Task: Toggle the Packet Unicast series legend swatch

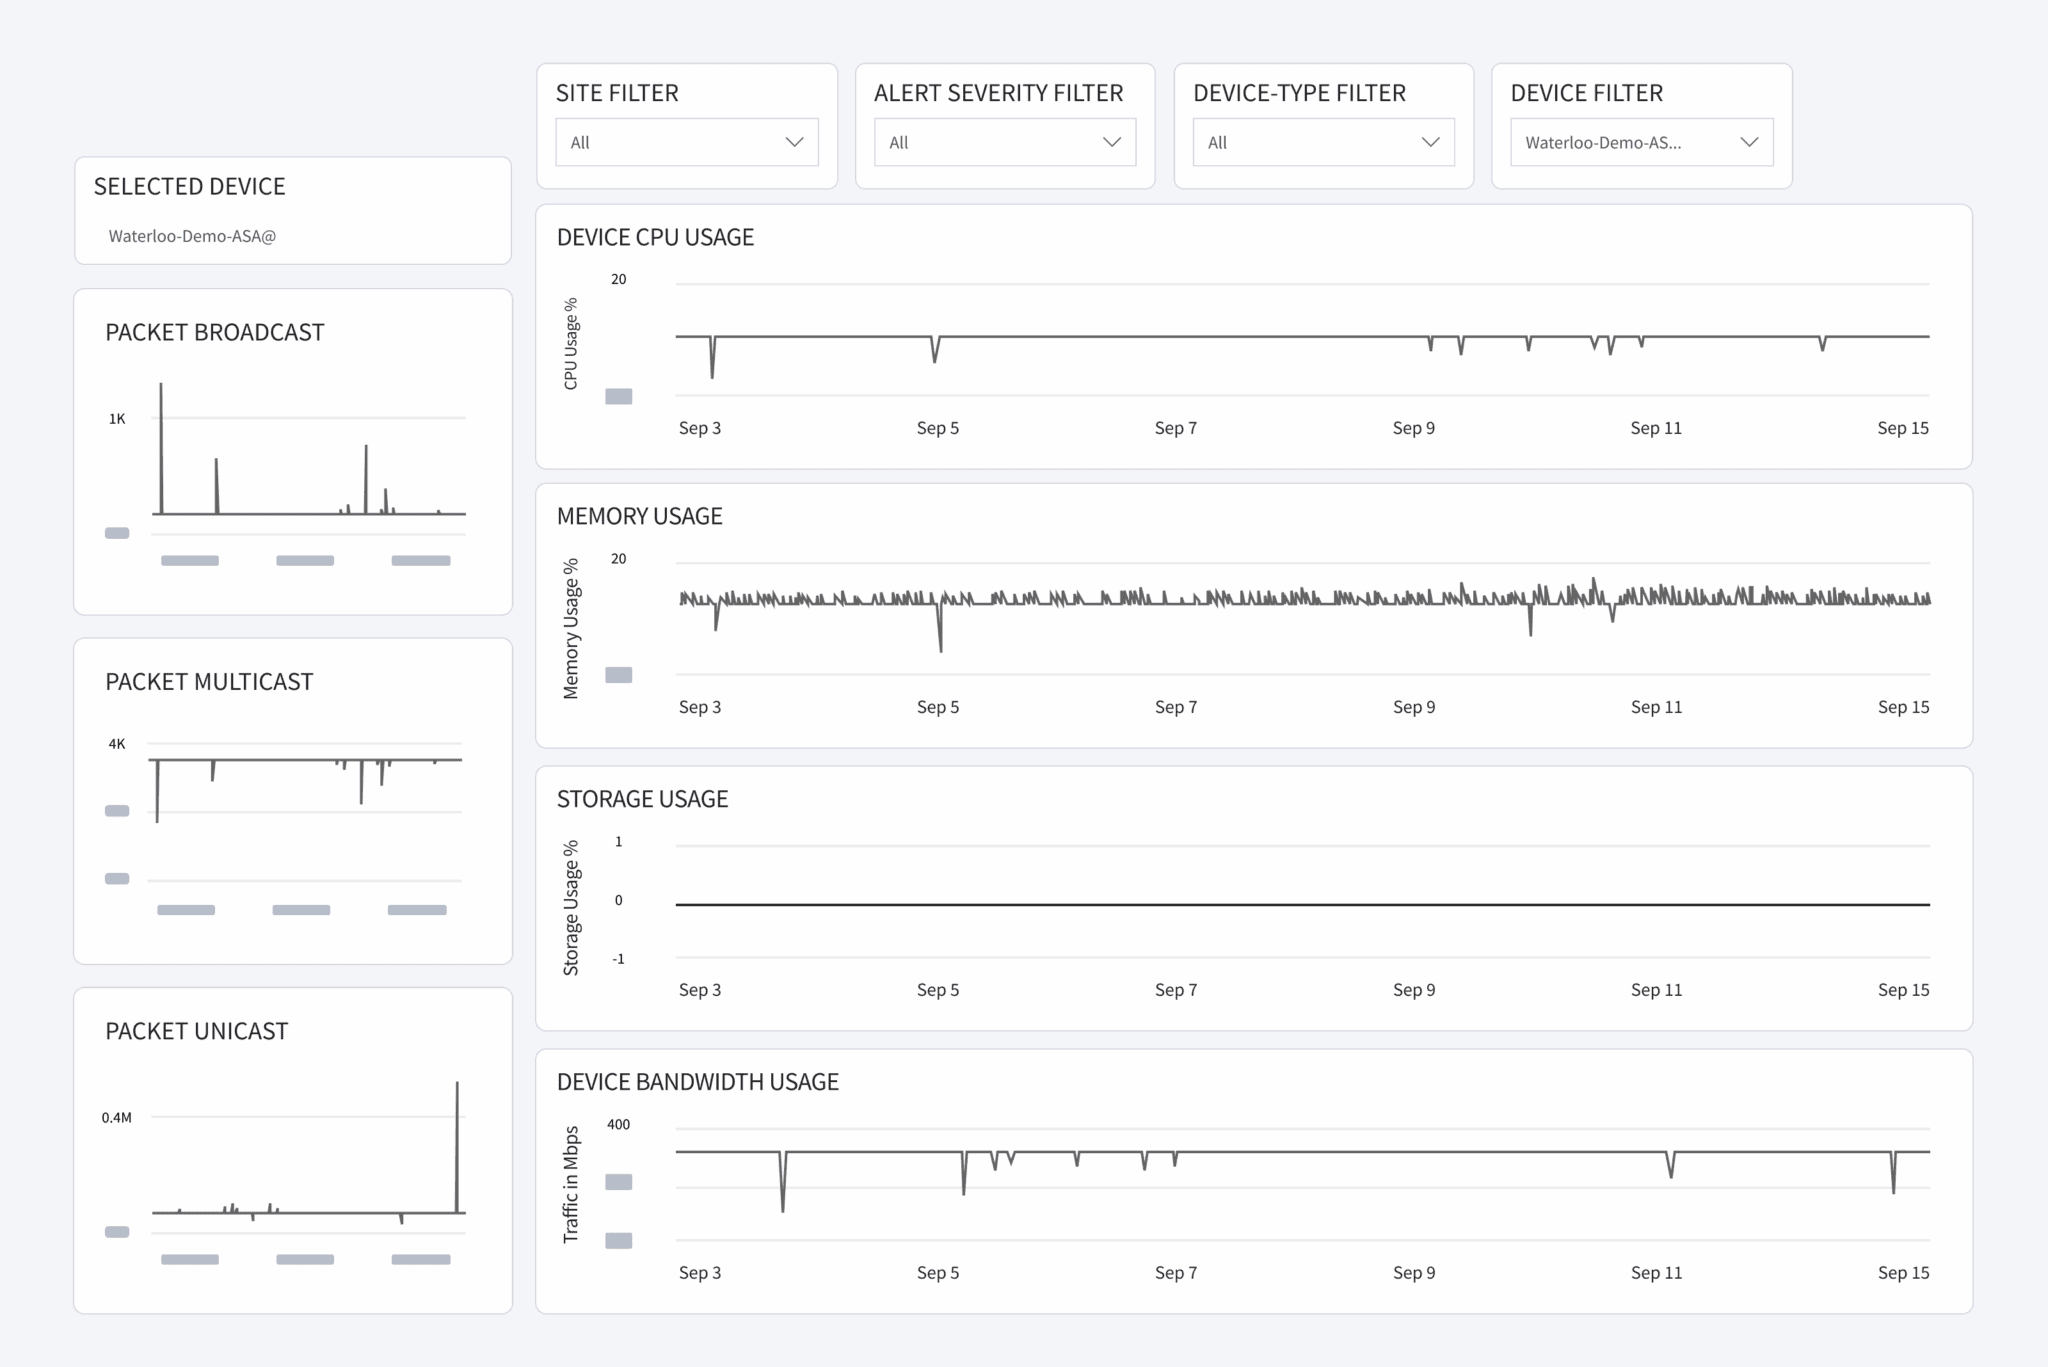Action: (116, 1232)
